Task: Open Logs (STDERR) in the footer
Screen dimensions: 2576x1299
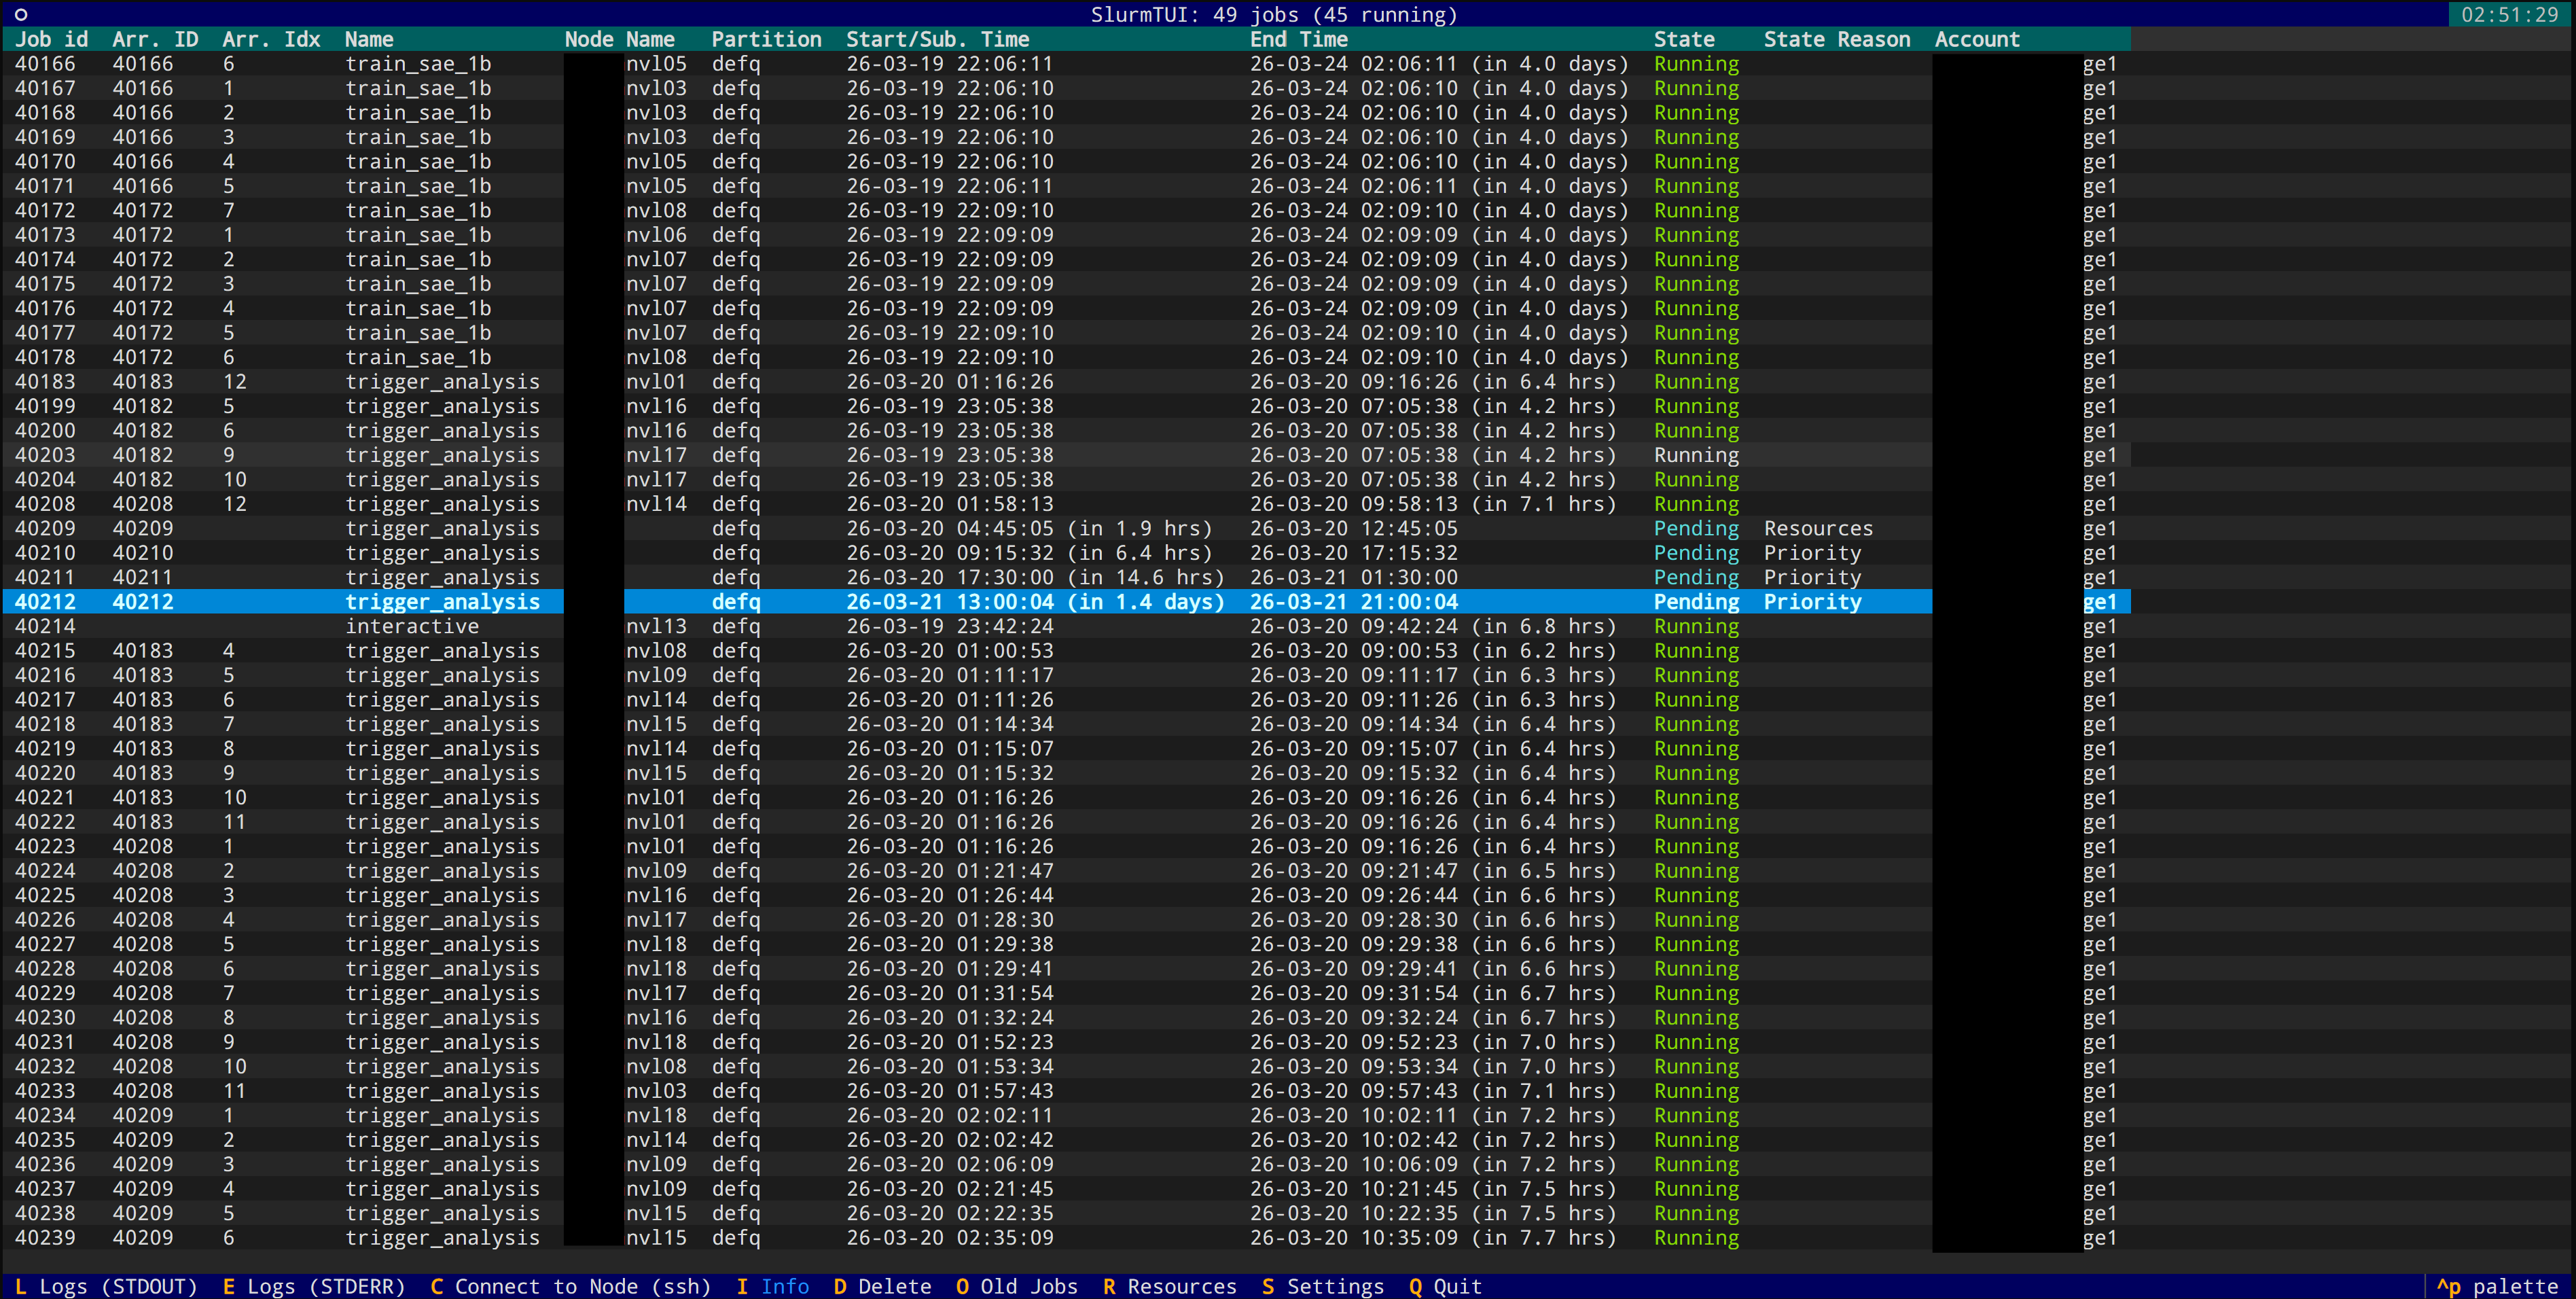Action: [x=314, y=1286]
